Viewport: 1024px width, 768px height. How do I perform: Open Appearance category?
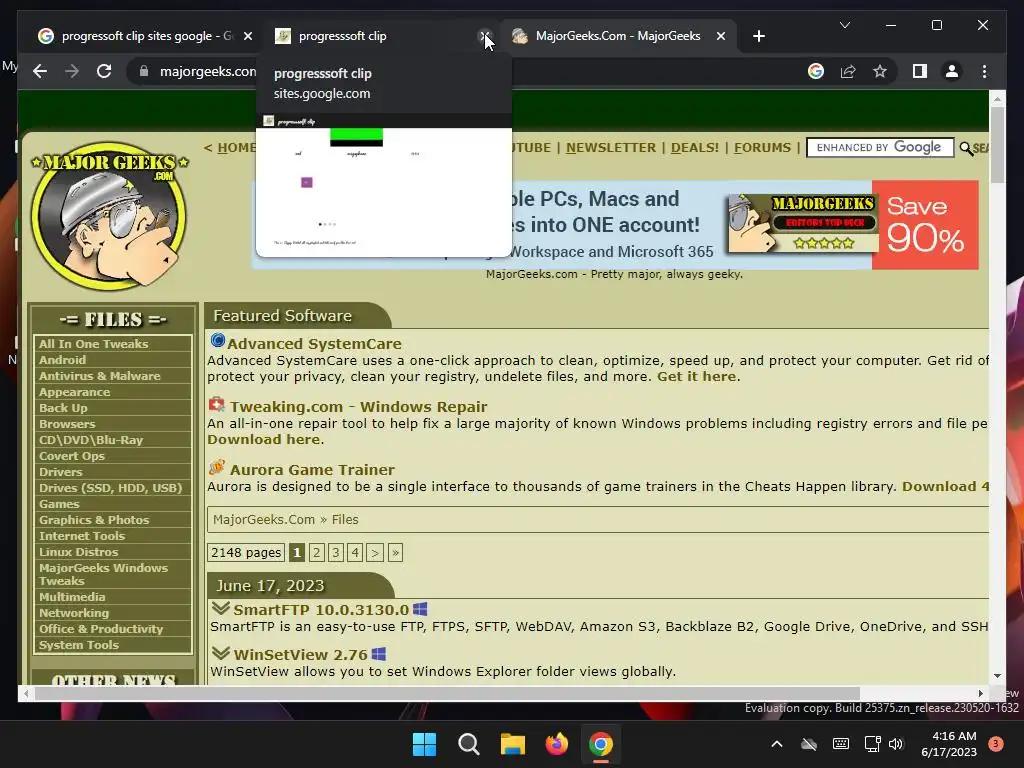click(74, 392)
